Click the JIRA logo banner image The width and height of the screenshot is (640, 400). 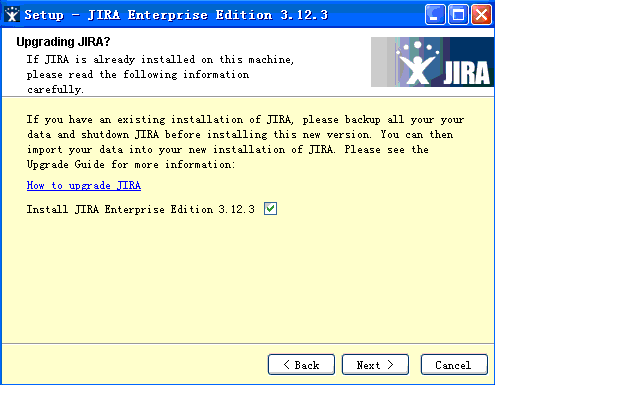coord(432,62)
